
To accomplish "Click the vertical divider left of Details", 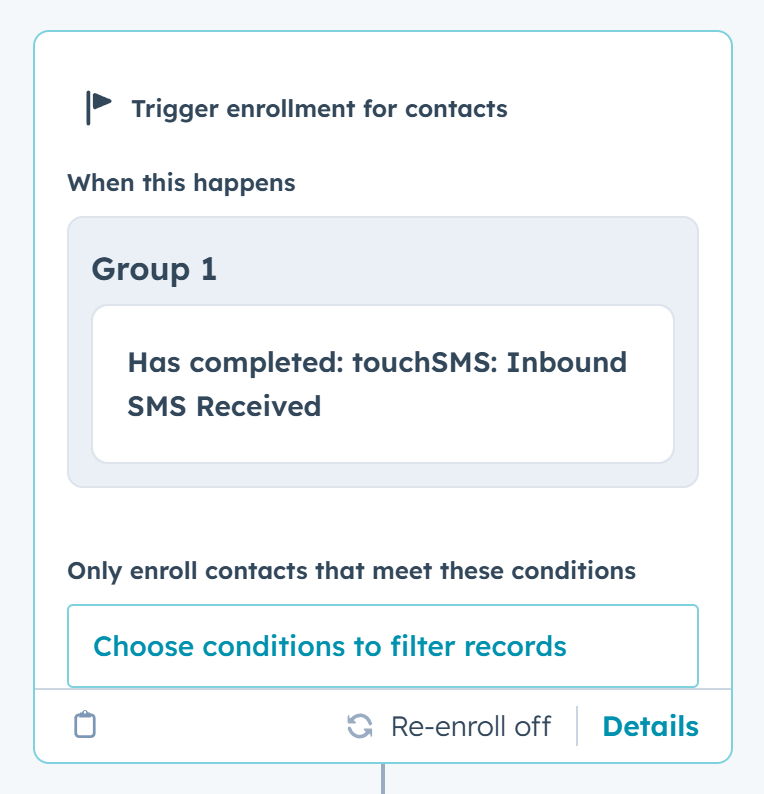I will [x=577, y=726].
